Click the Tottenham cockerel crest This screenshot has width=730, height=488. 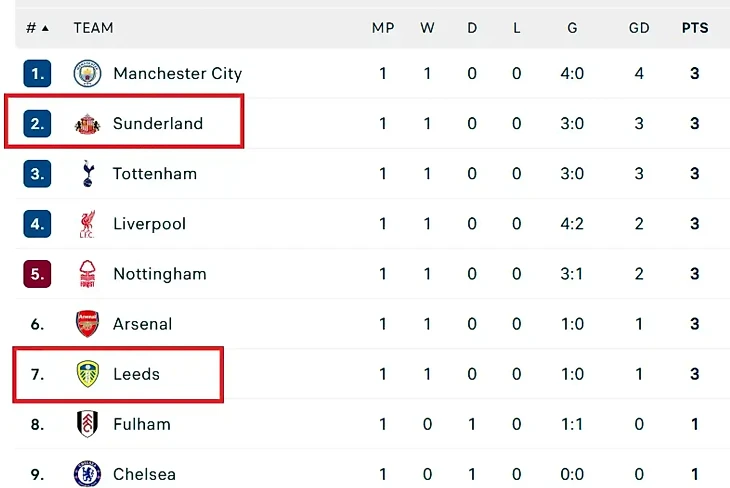88,174
